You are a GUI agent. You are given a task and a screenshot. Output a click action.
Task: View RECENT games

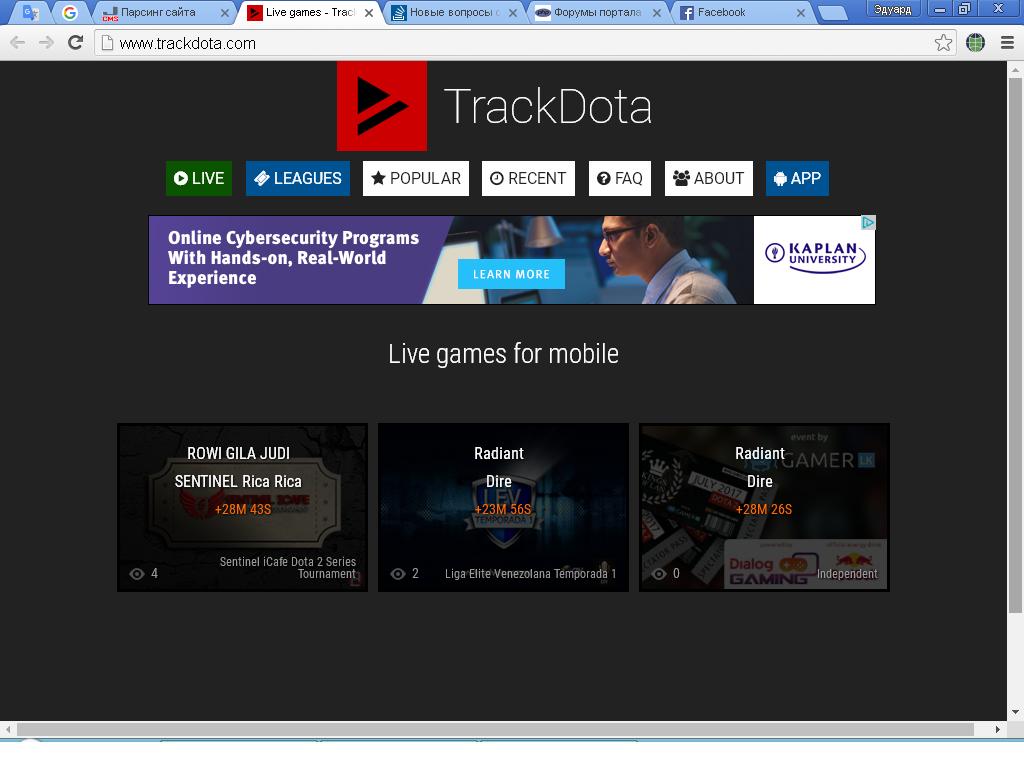tap(528, 178)
